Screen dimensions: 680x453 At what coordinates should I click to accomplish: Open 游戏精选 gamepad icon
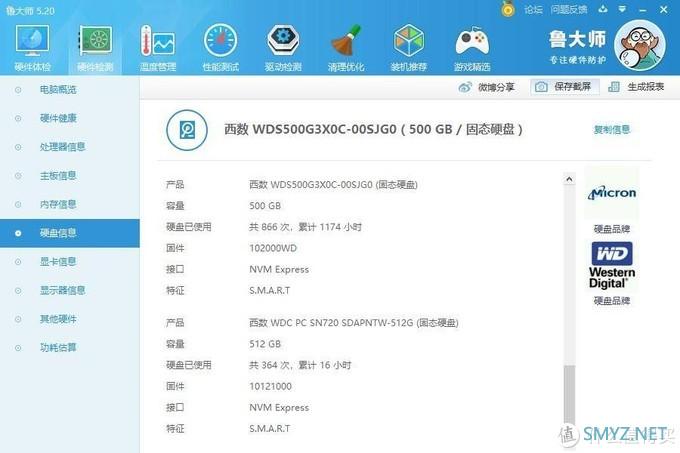(472, 48)
